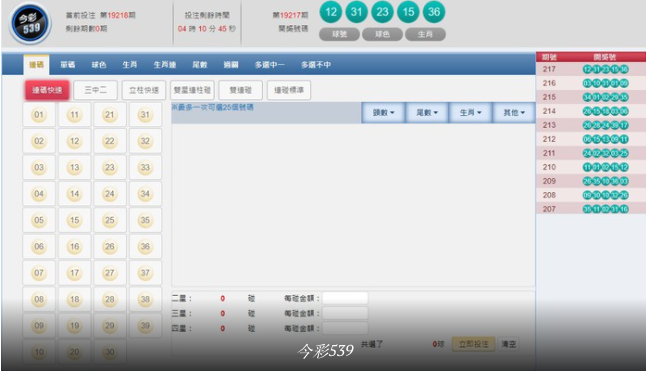Viewport: 646px width, 371px height.
Task: Switch to the 生肖連 tab
Action: (165, 65)
